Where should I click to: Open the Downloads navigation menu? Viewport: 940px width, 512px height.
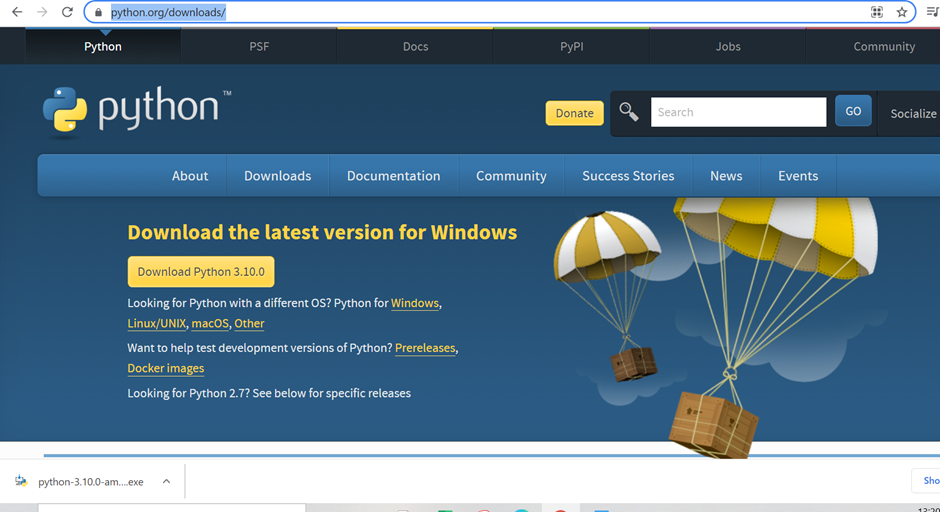click(278, 176)
